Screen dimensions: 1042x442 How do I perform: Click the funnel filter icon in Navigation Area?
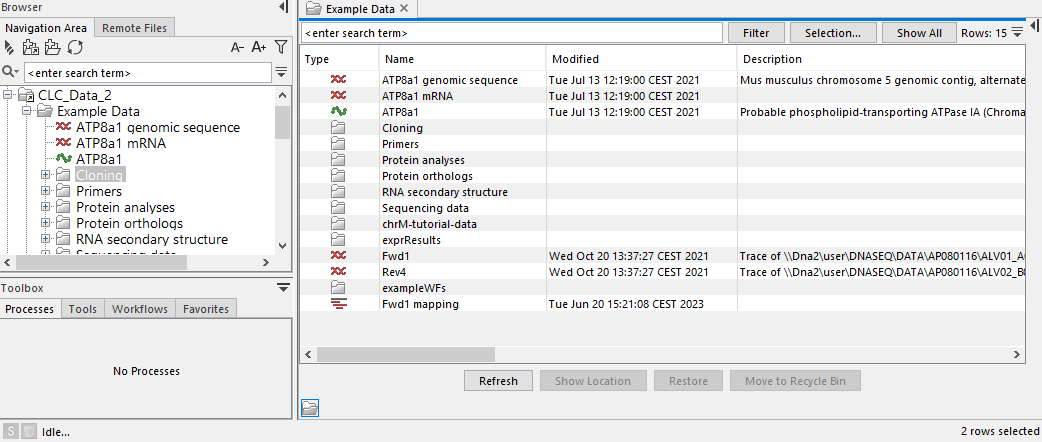pos(281,47)
